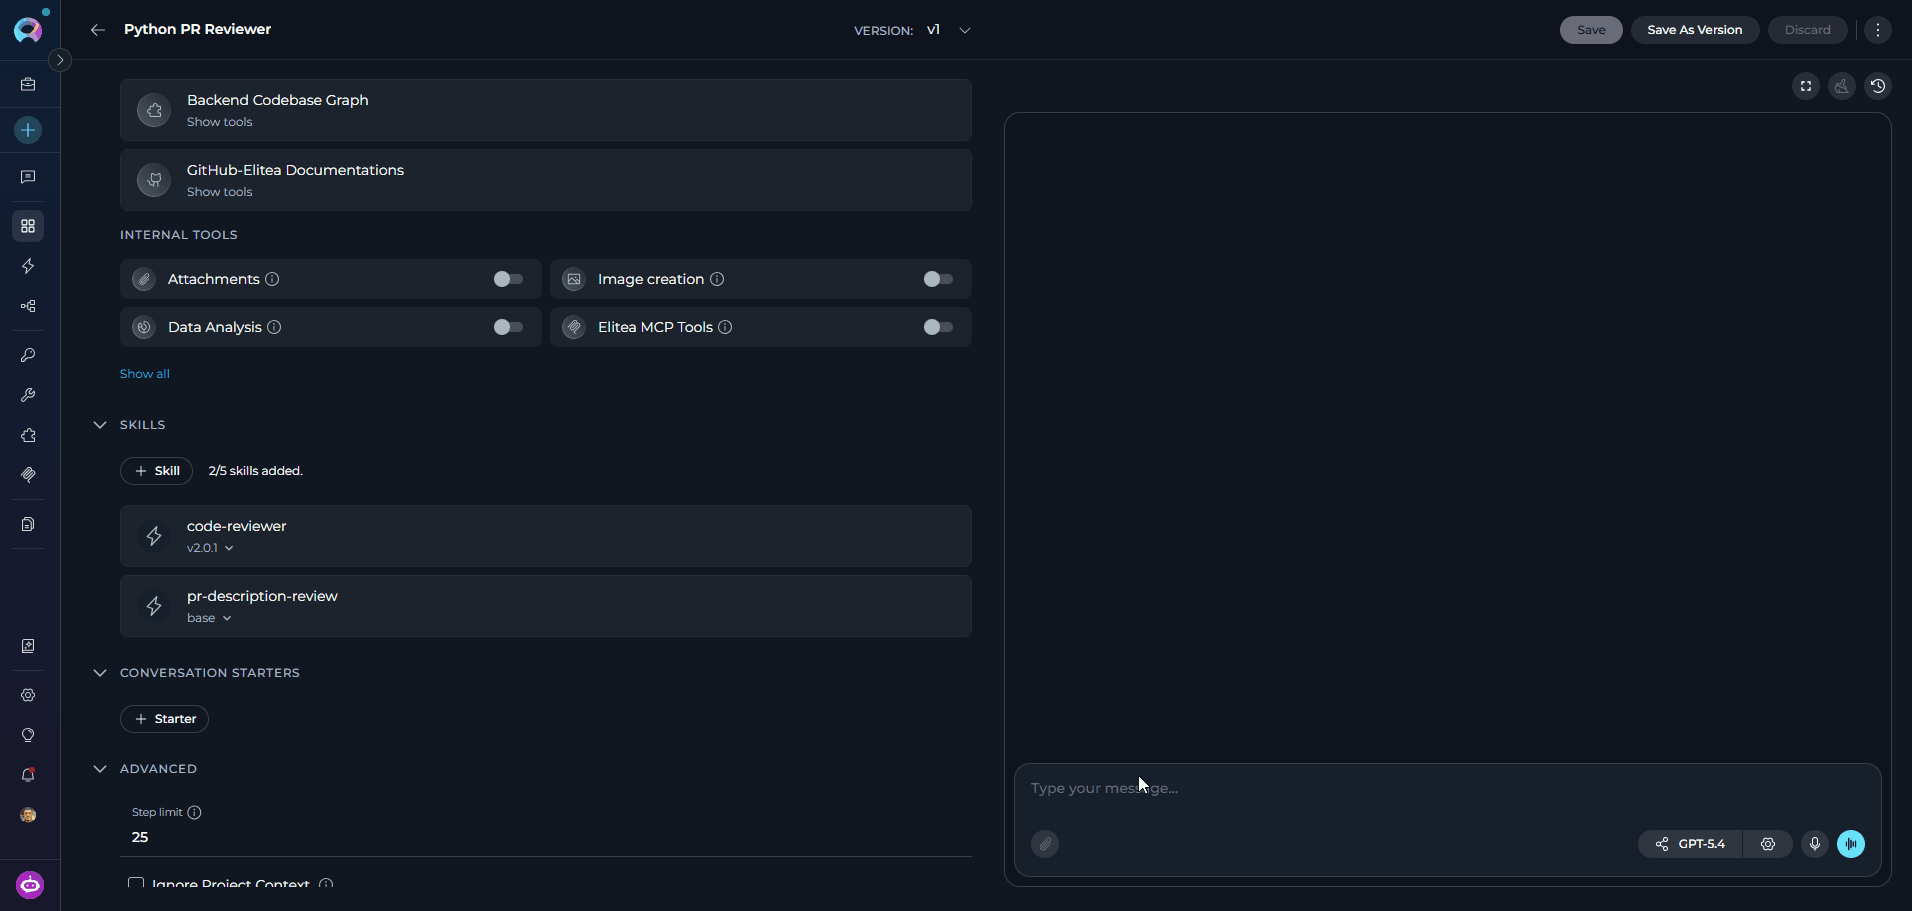This screenshot has height=911, width=1912.
Task: Click the purple robot assistant icon
Action: 30,885
